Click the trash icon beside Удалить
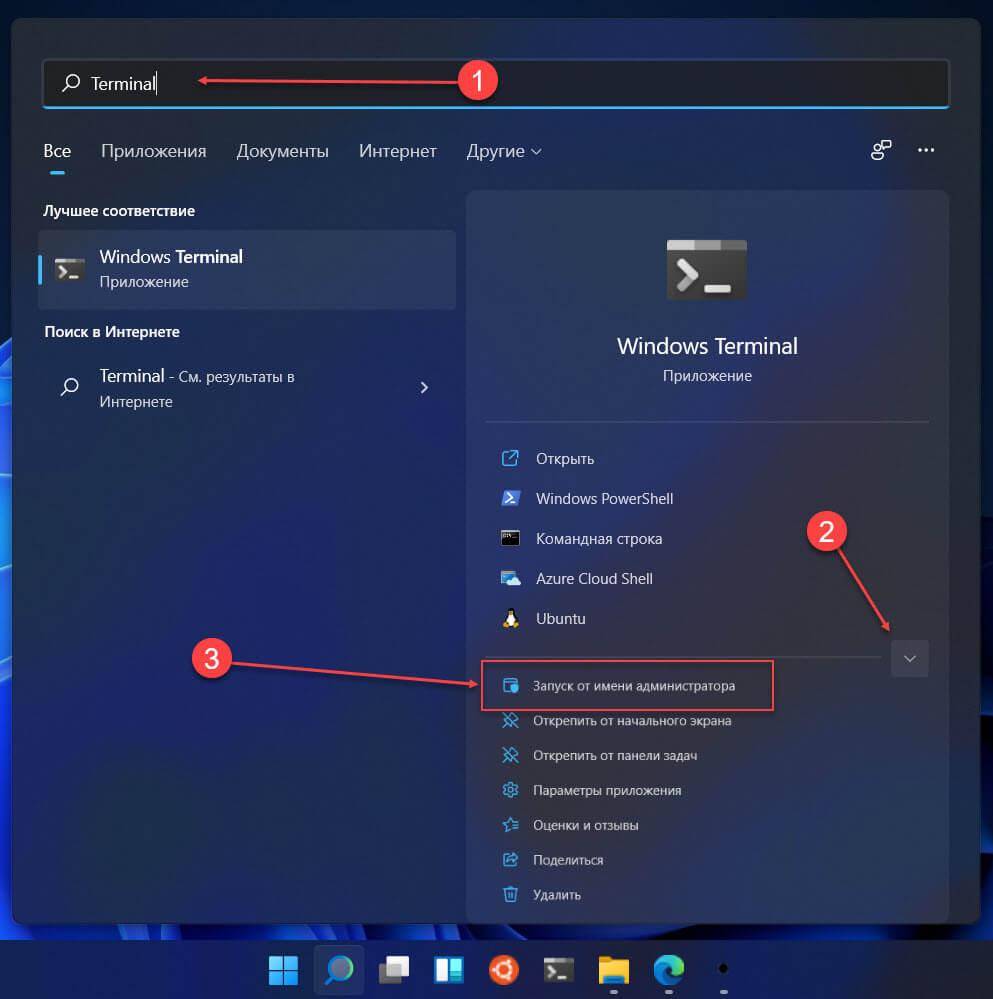993x999 pixels. [x=510, y=895]
